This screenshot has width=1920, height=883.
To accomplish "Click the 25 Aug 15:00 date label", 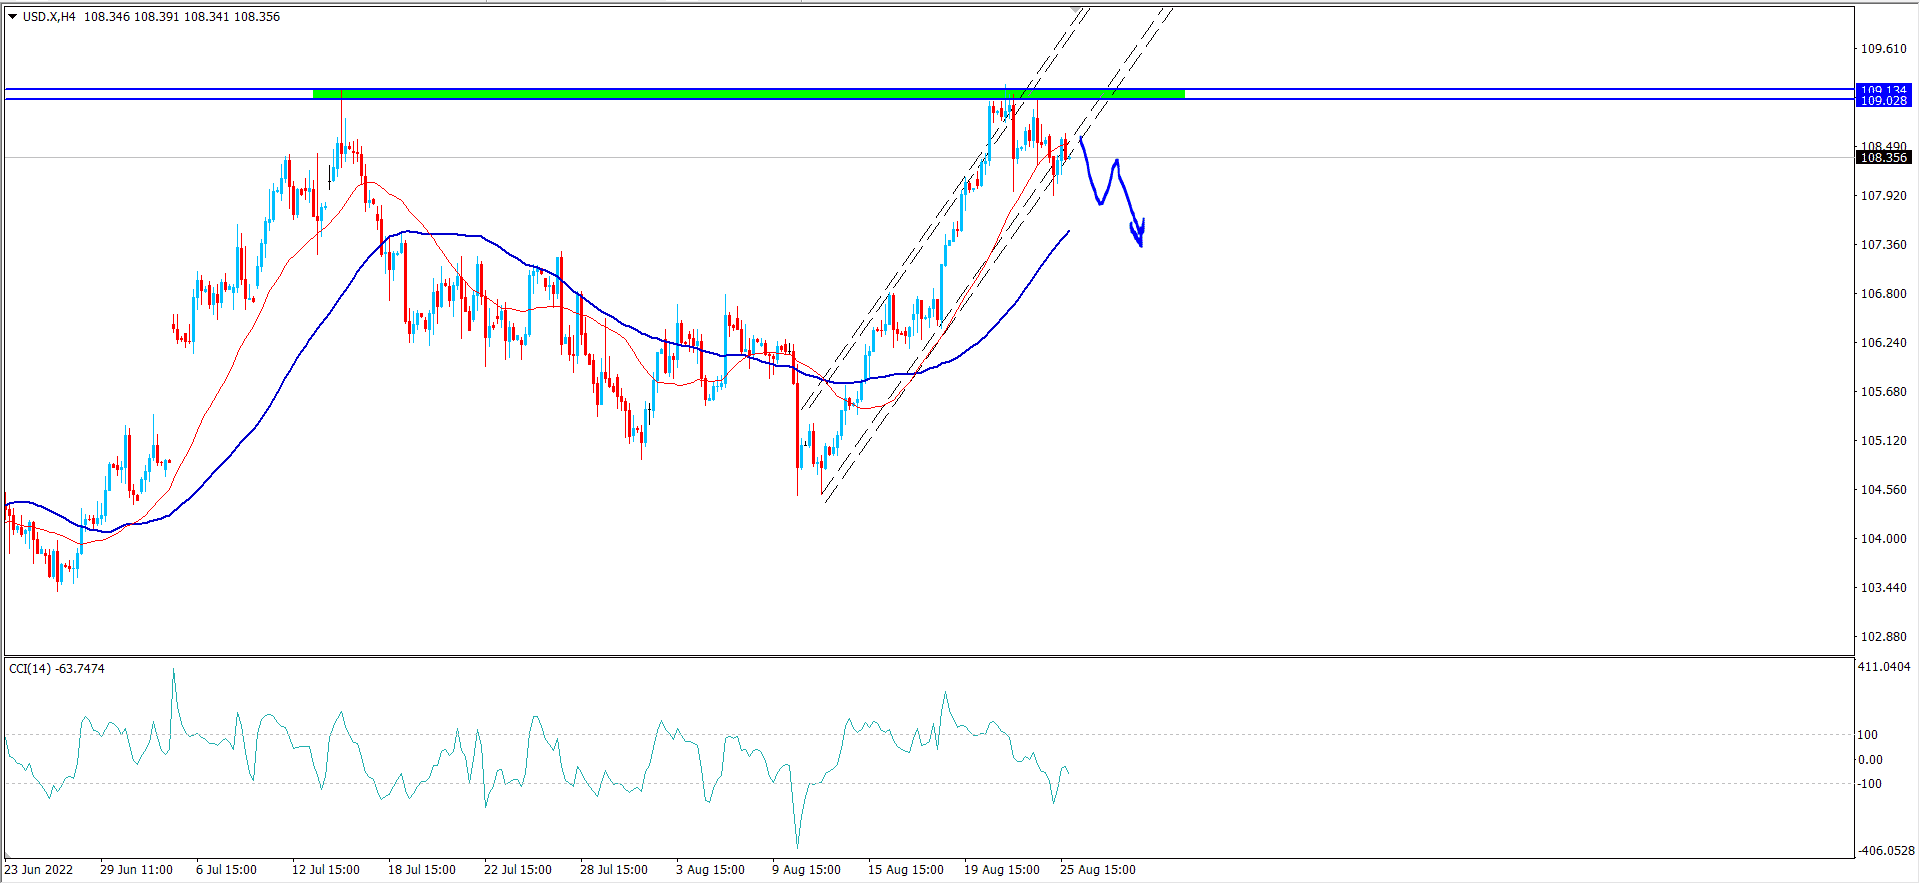I will point(1097,870).
